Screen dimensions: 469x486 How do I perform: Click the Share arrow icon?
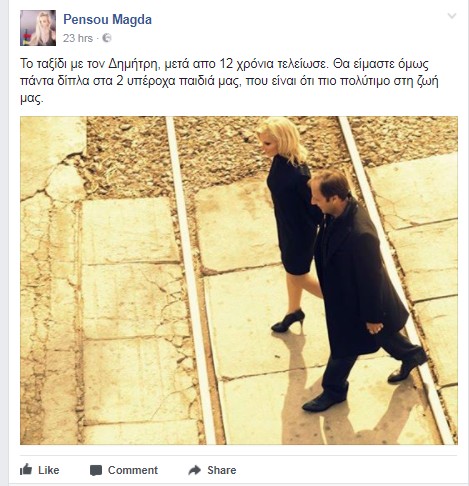pos(195,470)
